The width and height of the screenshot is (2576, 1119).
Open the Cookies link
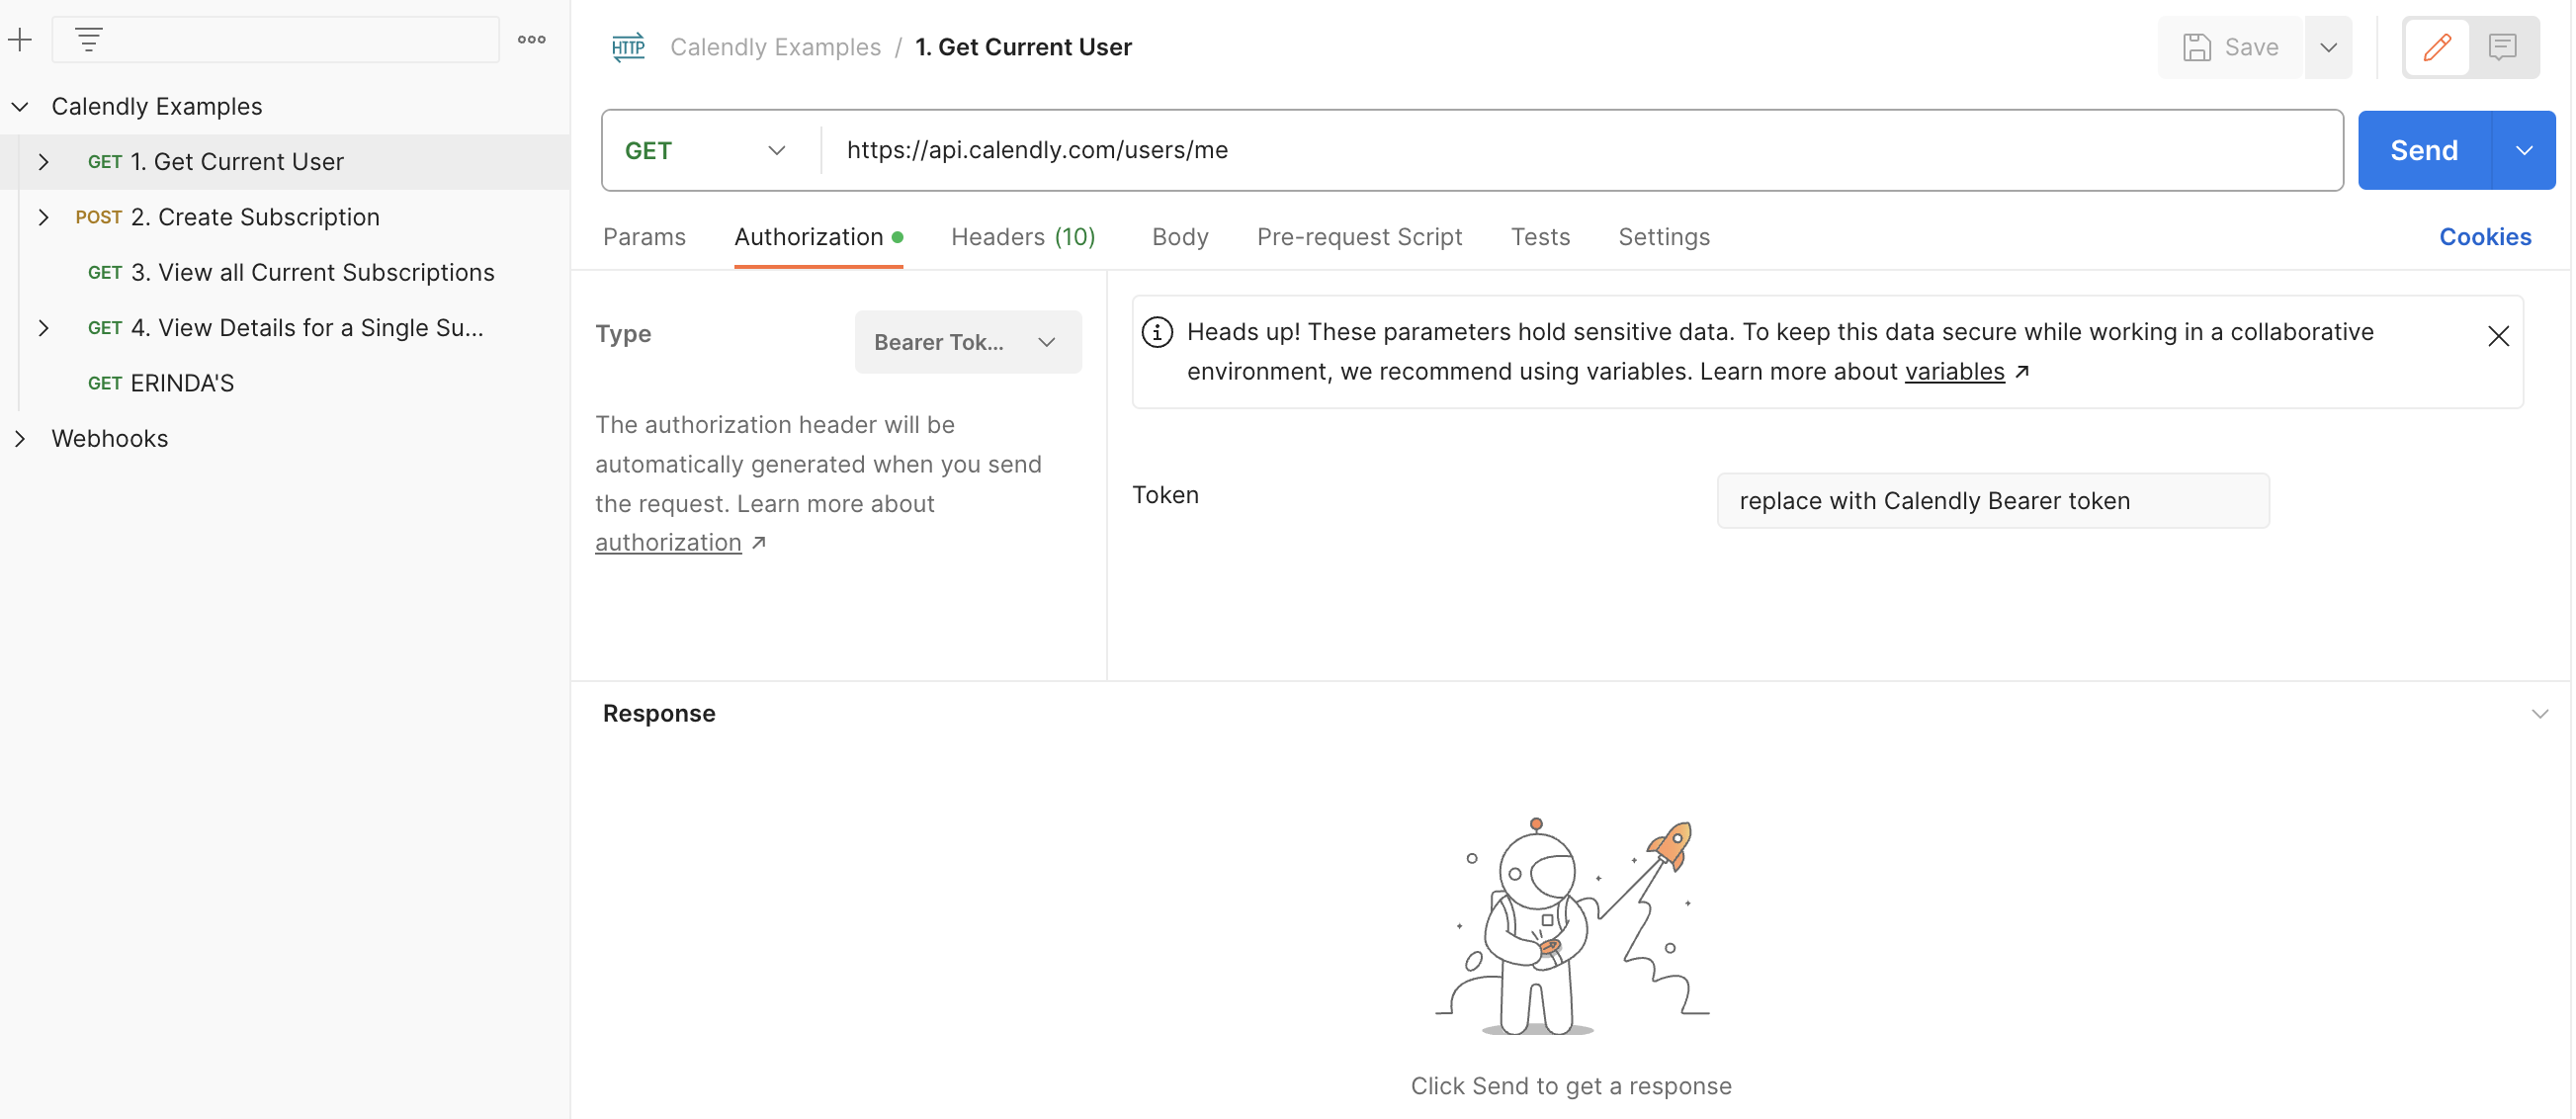click(x=2484, y=237)
